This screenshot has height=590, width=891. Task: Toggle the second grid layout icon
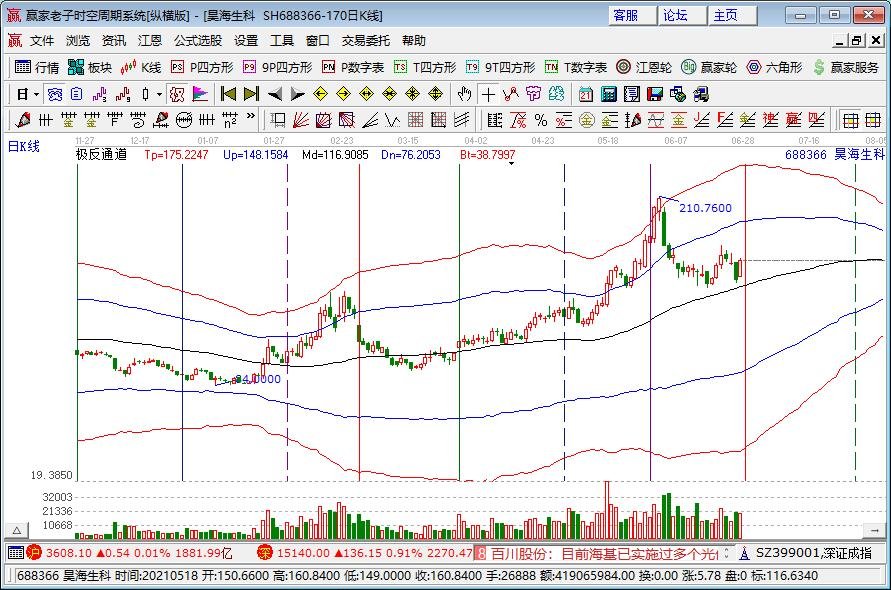(873, 121)
